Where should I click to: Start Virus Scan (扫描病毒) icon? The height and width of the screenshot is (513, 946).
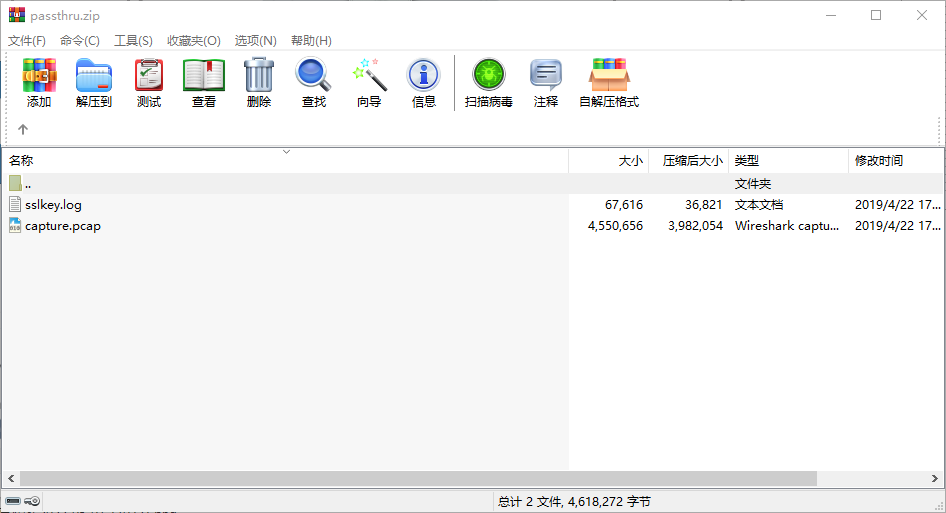click(x=489, y=75)
